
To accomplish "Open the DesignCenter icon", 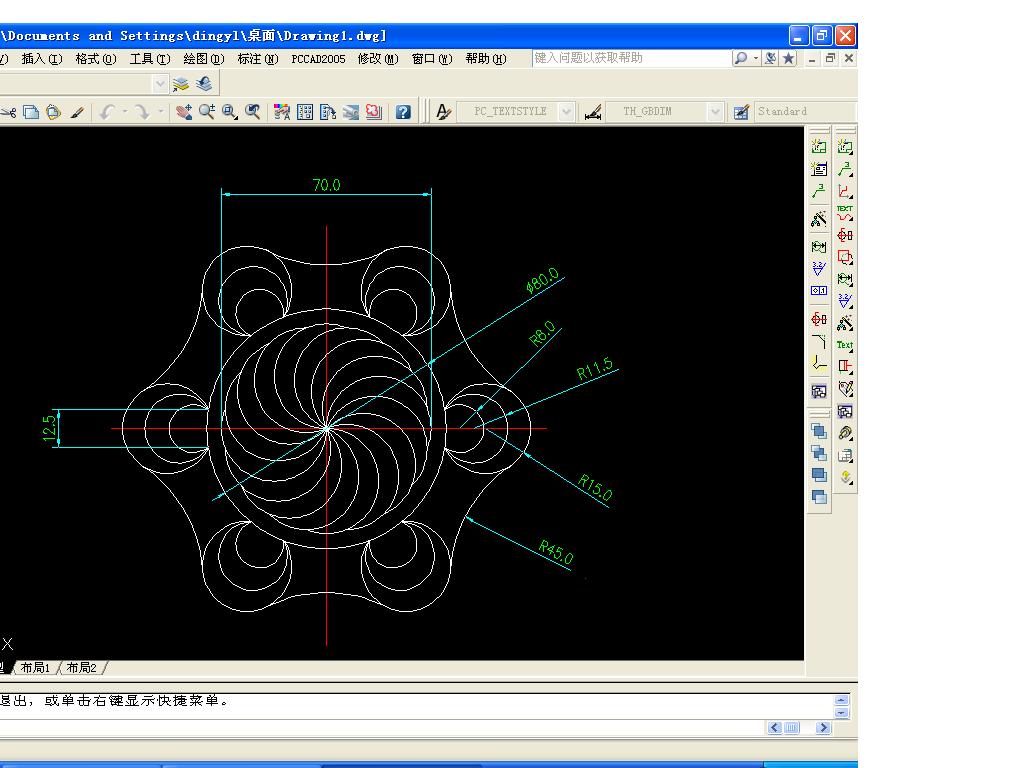I will click(305, 112).
